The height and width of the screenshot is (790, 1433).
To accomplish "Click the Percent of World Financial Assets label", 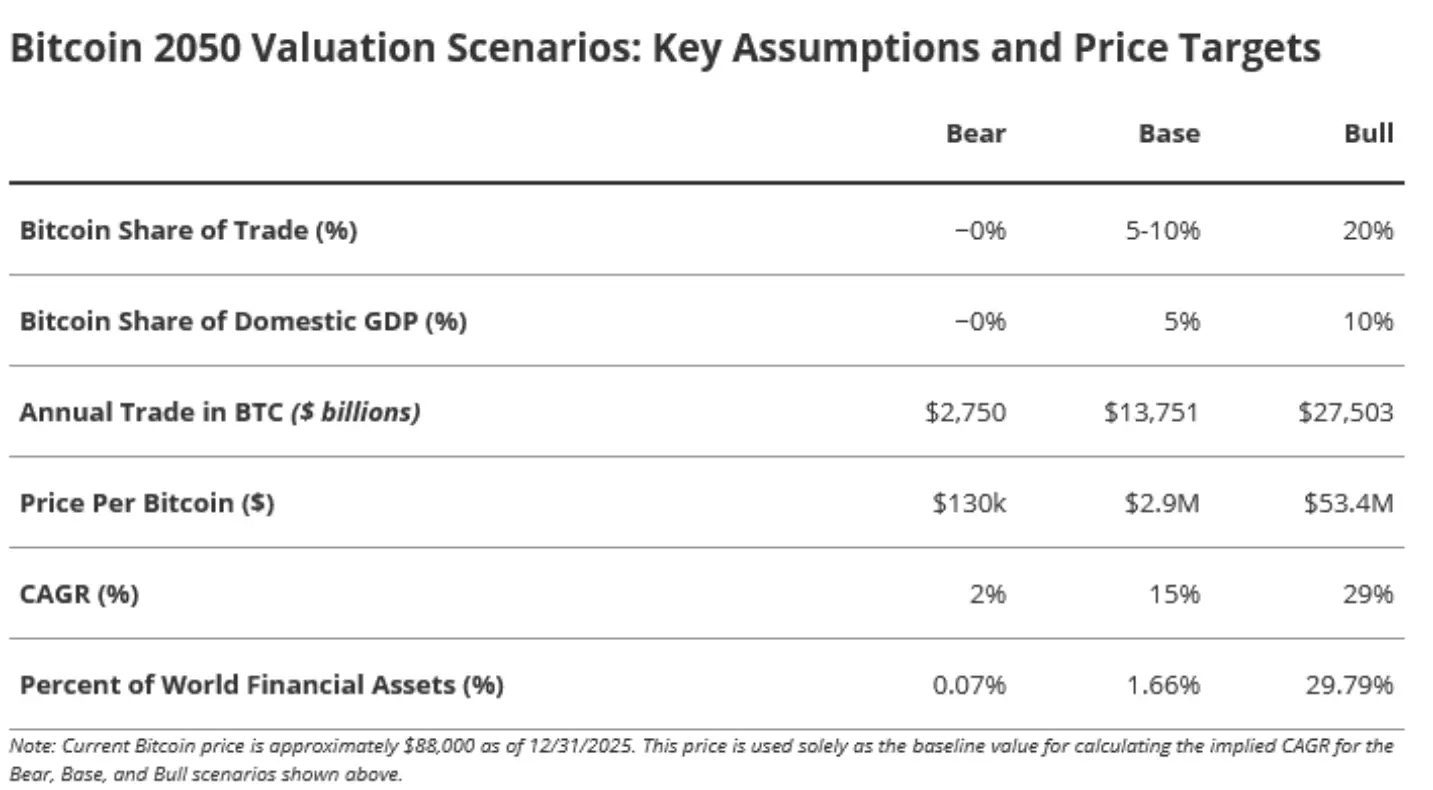I will [262, 685].
